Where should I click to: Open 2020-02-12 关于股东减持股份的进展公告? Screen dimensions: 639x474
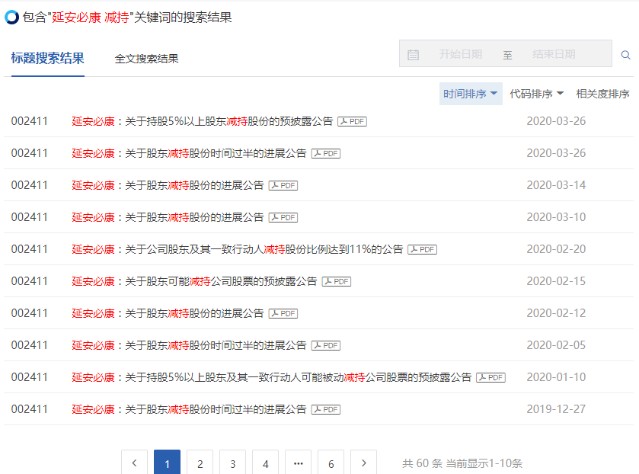pyautogui.click(x=168, y=313)
